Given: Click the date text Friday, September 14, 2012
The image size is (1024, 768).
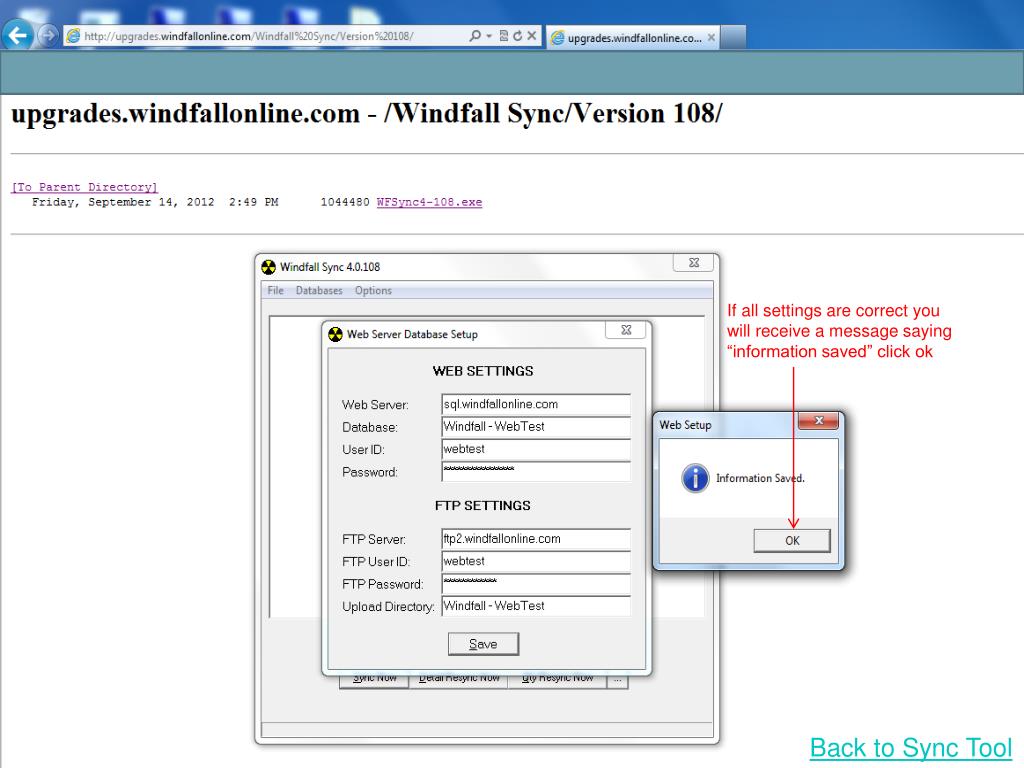Looking at the screenshot, I should (x=123, y=202).
